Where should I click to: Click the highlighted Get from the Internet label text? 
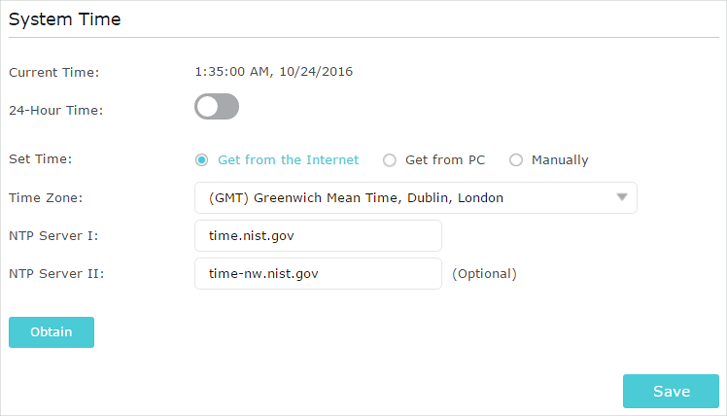[288, 160]
